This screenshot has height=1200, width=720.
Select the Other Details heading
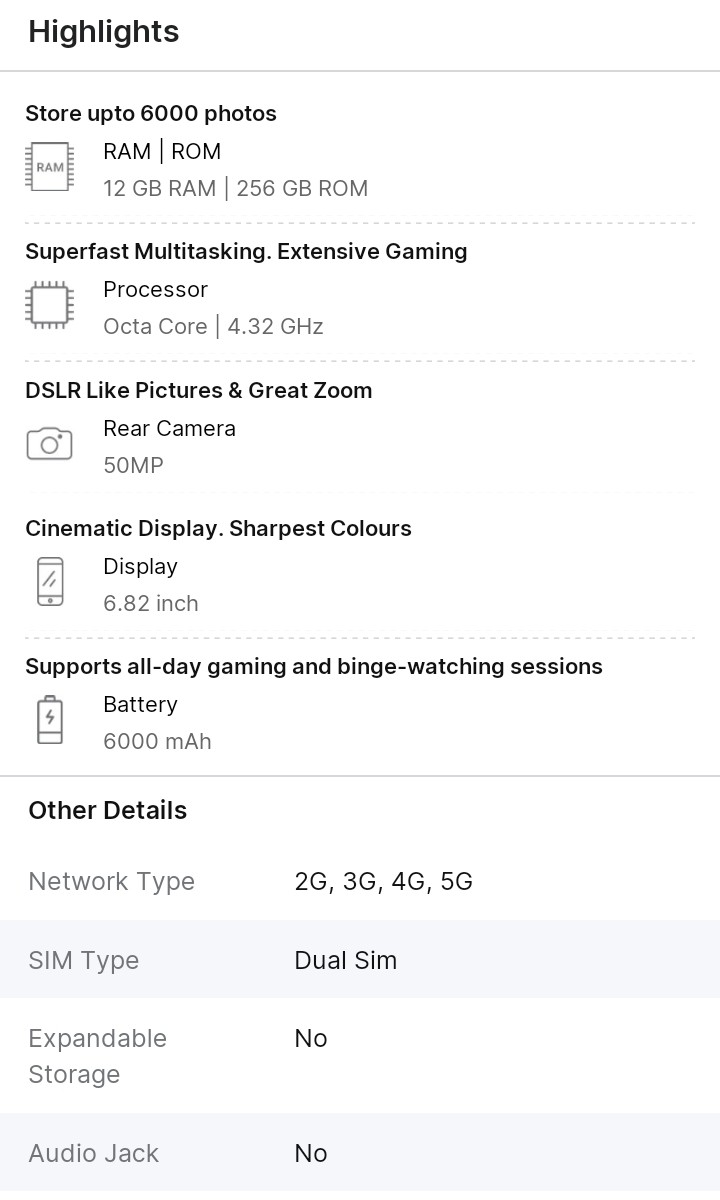pyautogui.click(x=108, y=810)
